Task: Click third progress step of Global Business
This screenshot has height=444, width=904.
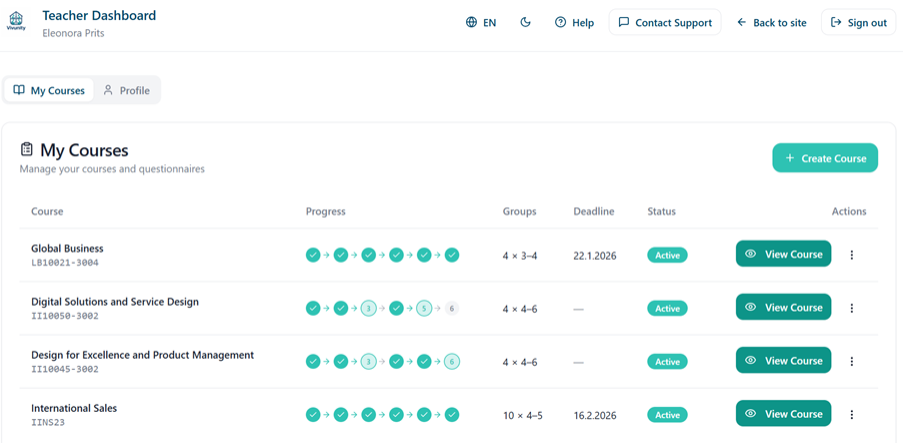Action: pyautogui.click(x=368, y=255)
